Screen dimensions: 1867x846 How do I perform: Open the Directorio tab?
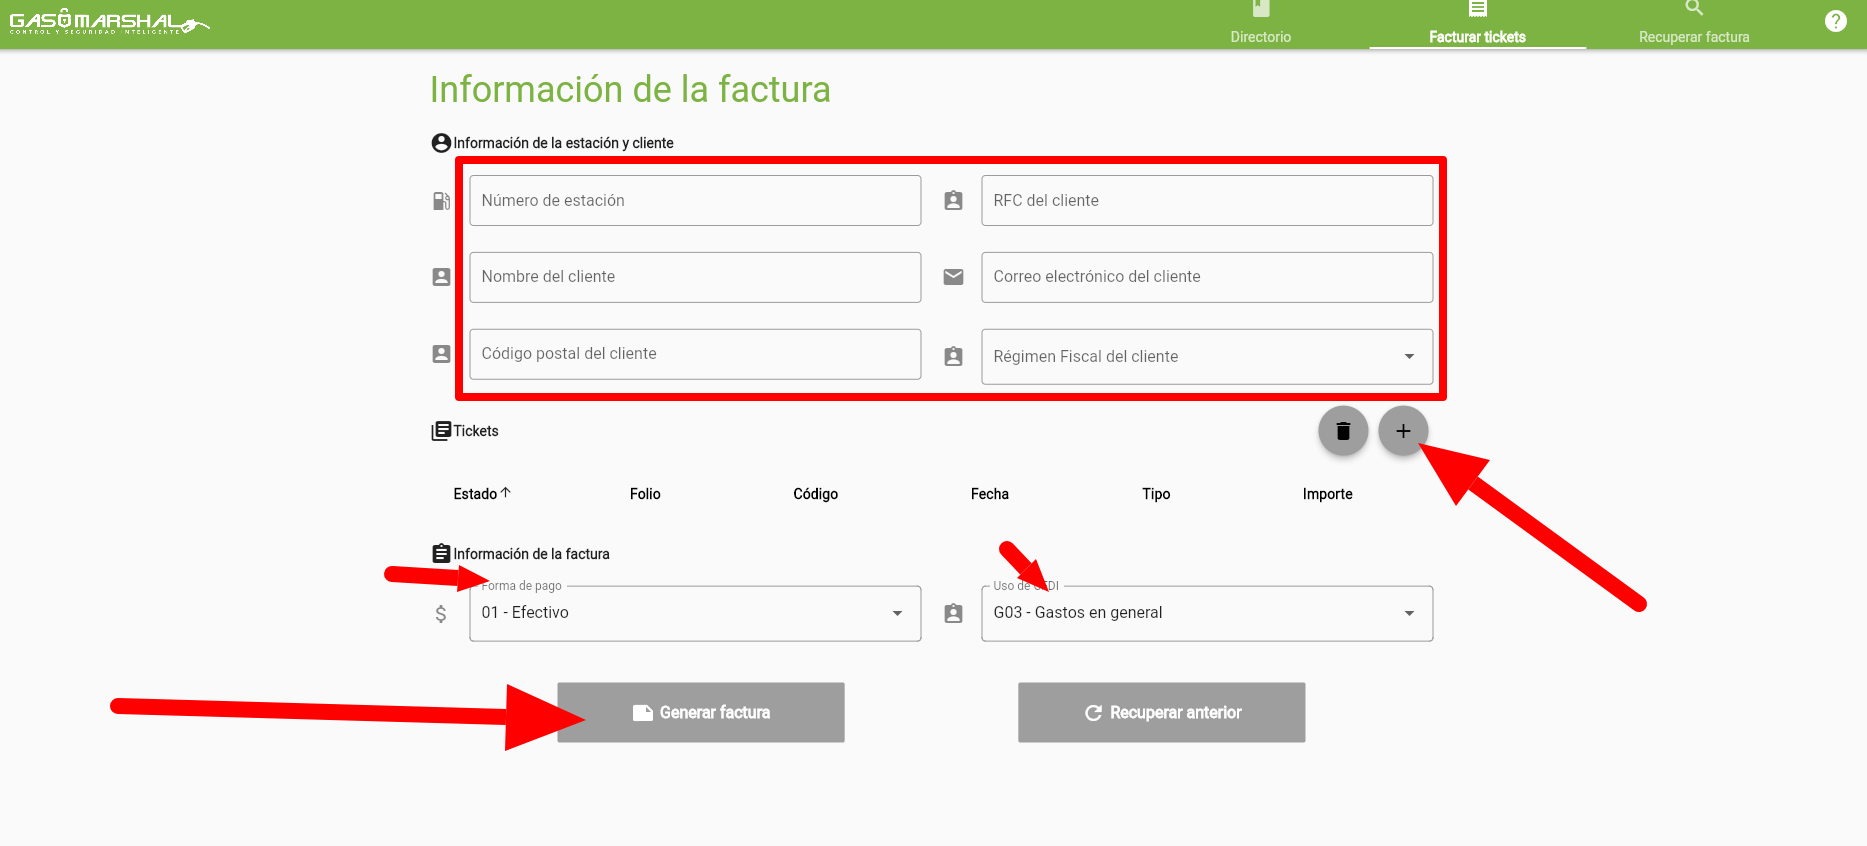click(1260, 24)
